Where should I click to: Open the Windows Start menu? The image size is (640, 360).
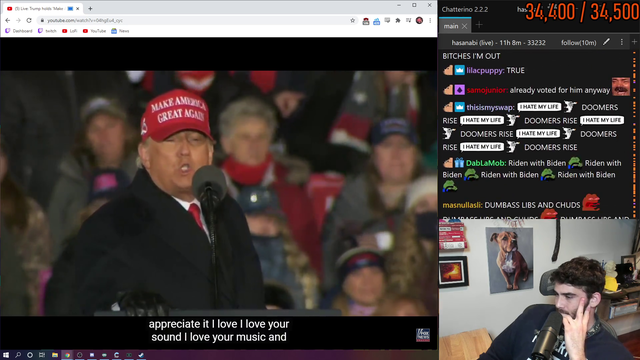pyautogui.click(x=6, y=355)
